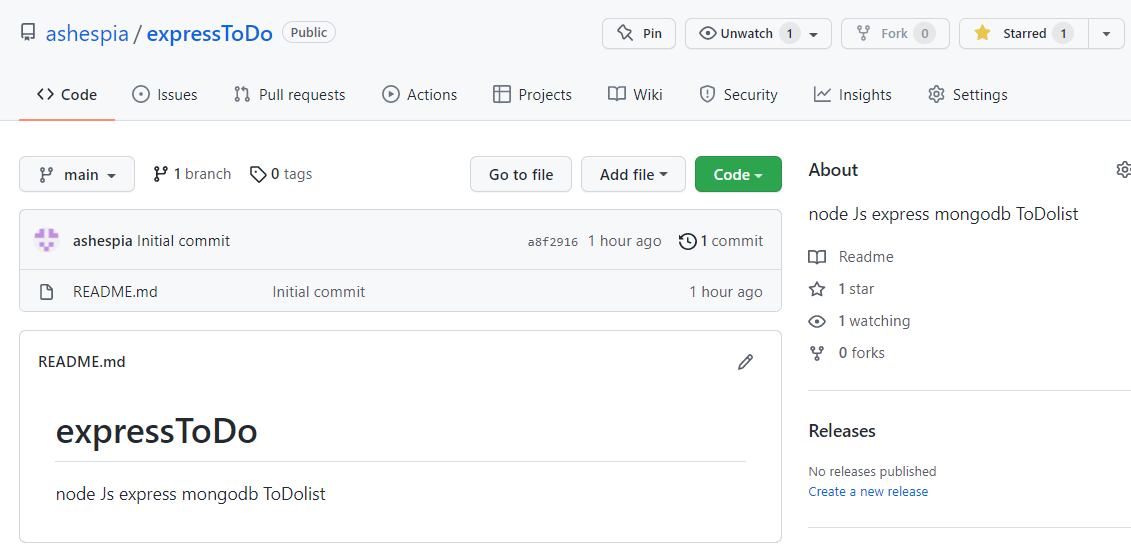Click the README.md header of the preview panel
Screen dimensions: 1131x554
[82, 361]
